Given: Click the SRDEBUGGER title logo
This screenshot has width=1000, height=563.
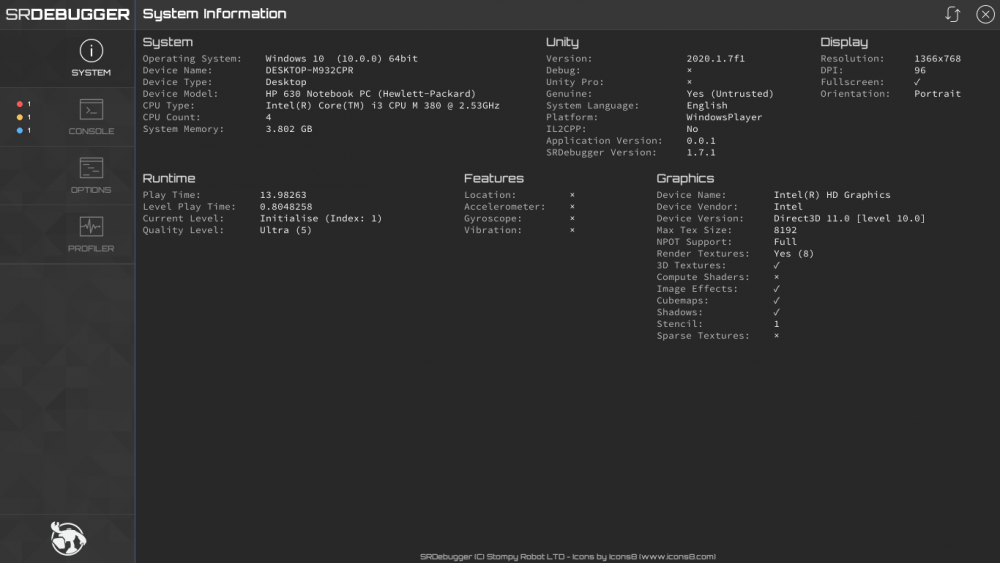Looking at the screenshot, I should tap(68, 14).
